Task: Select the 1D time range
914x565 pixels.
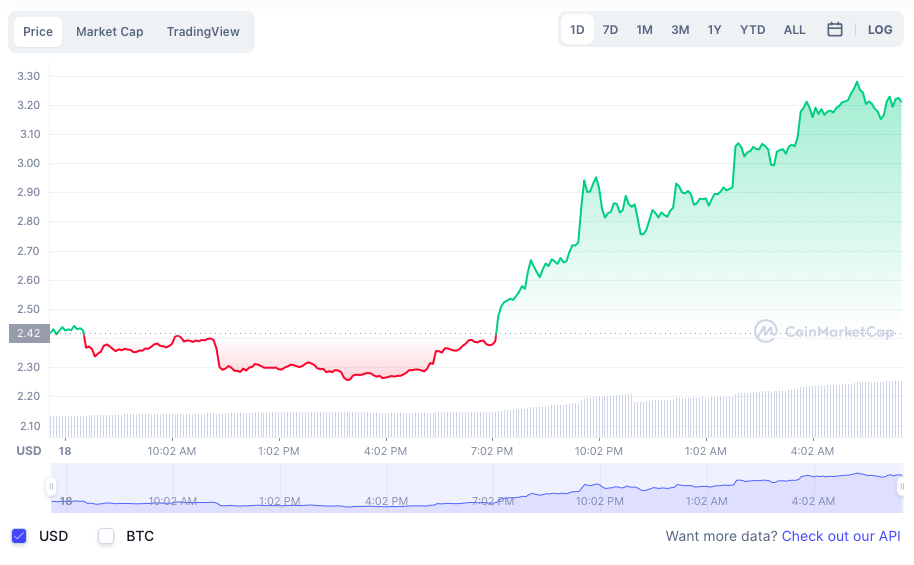Action: (577, 30)
